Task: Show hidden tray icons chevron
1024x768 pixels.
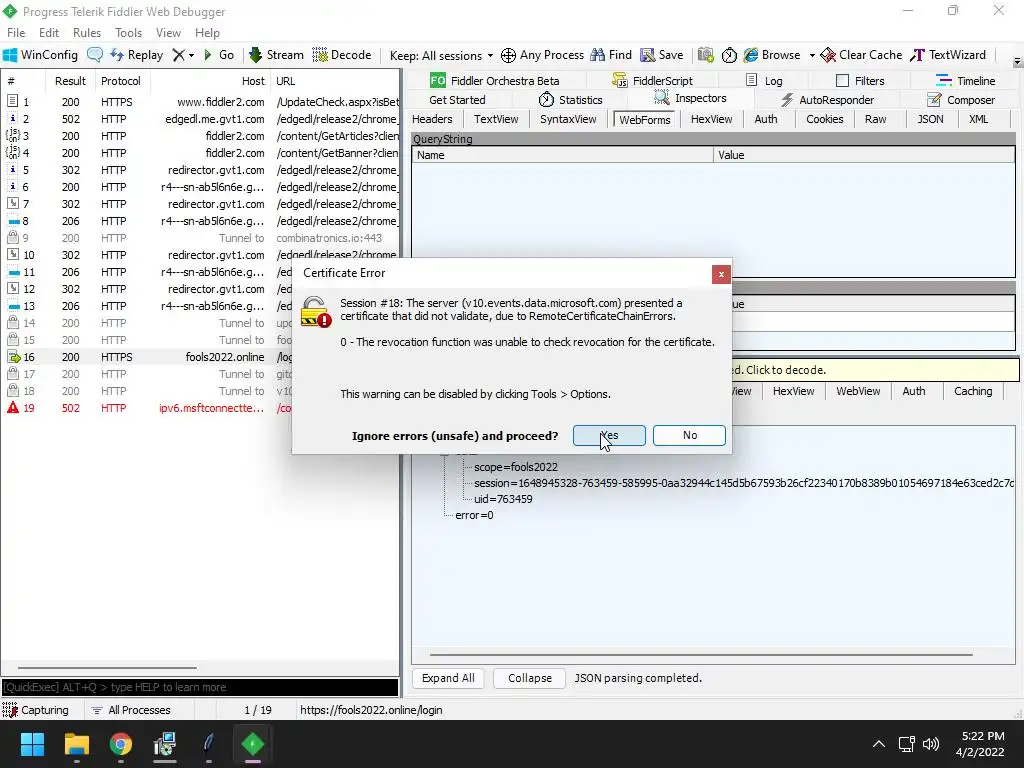Action: point(879,744)
